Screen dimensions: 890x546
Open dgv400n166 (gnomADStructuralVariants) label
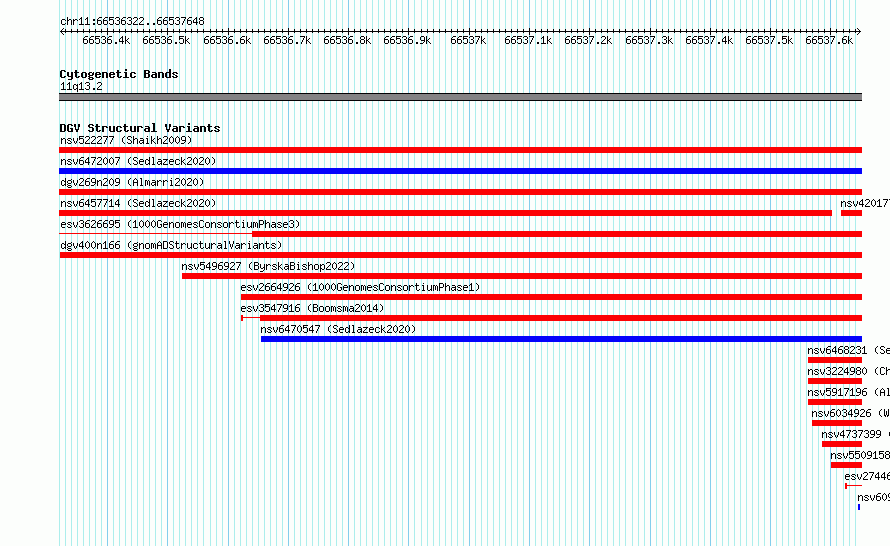click(171, 245)
